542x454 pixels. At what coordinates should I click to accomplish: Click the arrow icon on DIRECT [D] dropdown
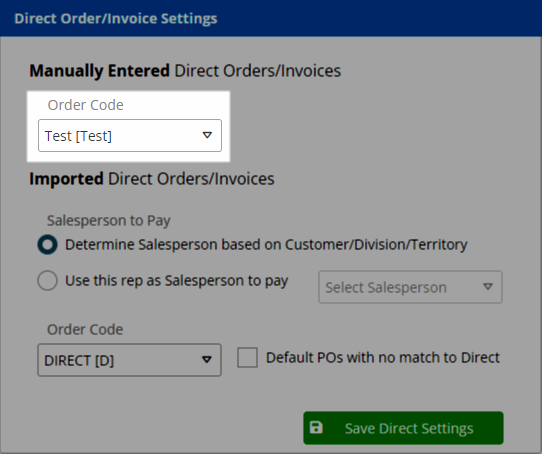coord(207,360)
